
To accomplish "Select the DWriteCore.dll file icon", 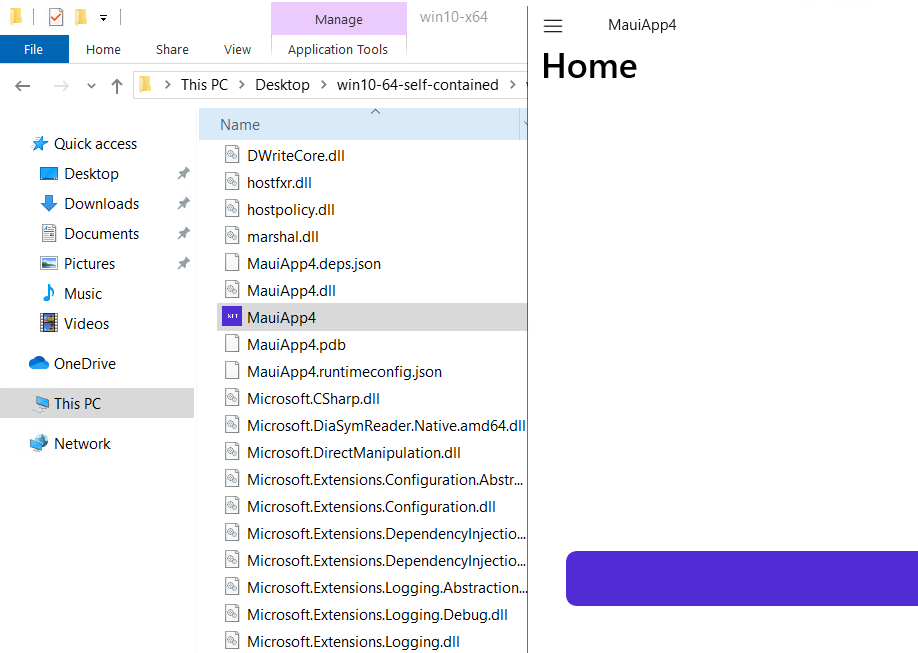I will (x=232, y=155).
